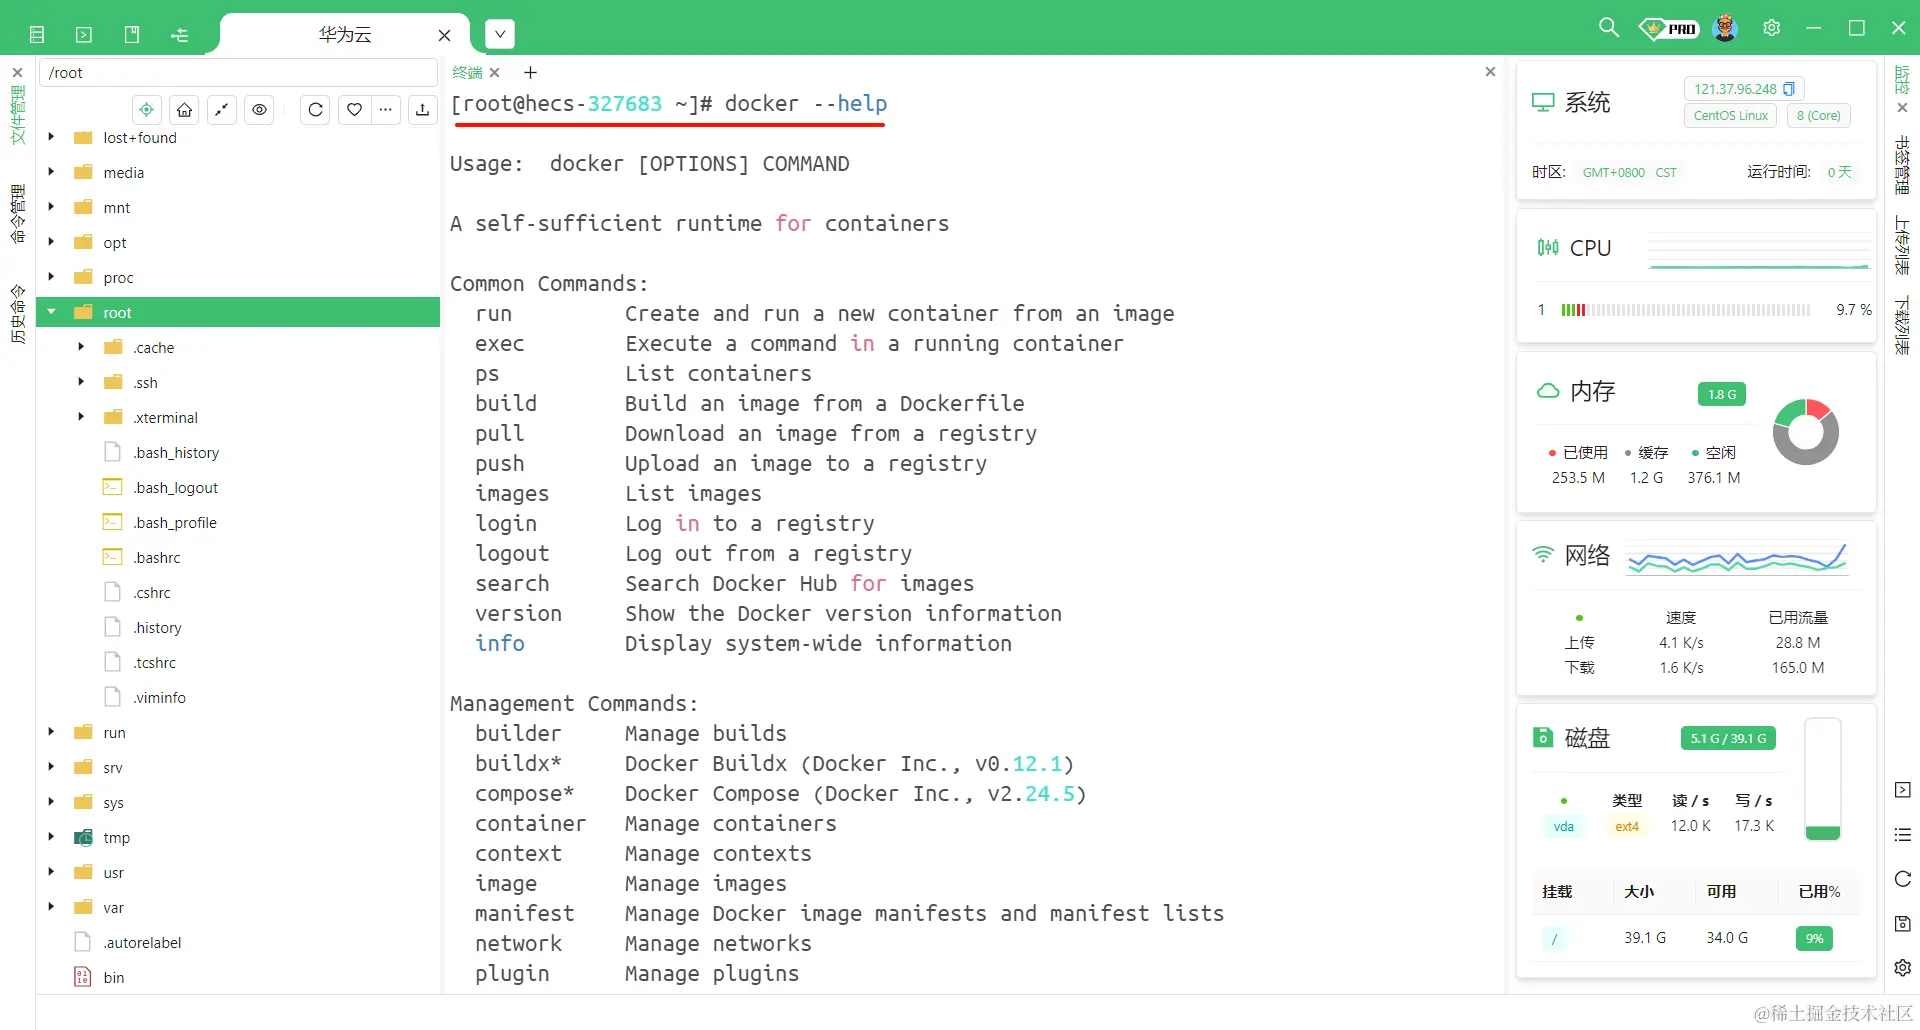Open the 下载列表 side tab
This screenshot has height=1030, width=1920.
click(1903, 326)
